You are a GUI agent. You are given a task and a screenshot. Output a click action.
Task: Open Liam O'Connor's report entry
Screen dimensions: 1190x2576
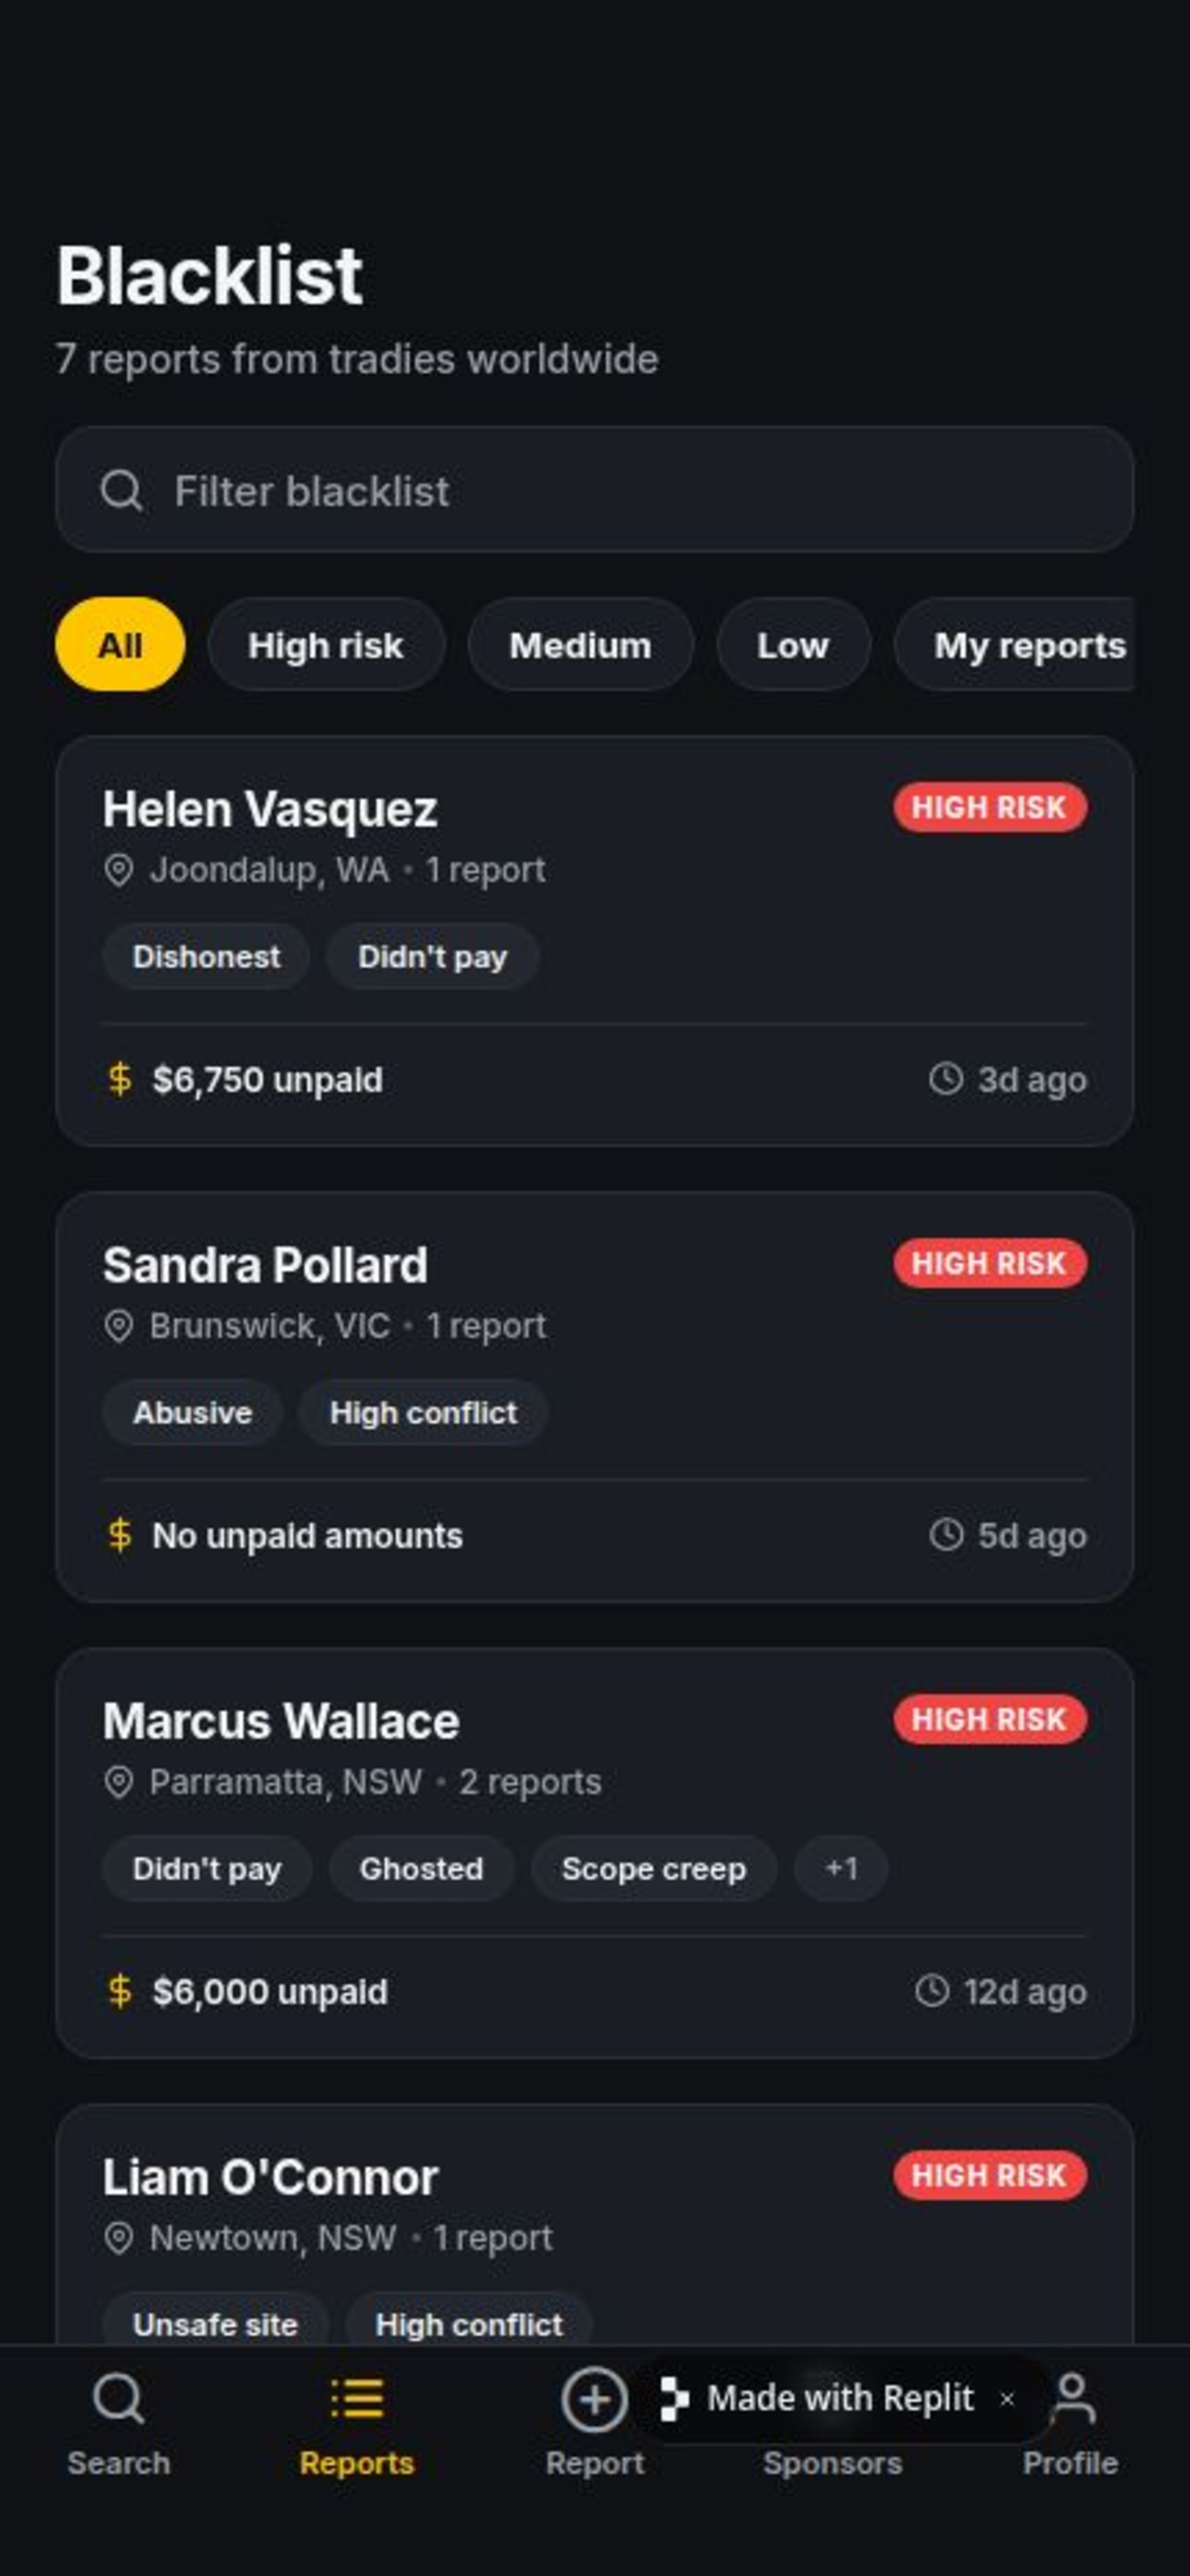[x=594, y=2224]
